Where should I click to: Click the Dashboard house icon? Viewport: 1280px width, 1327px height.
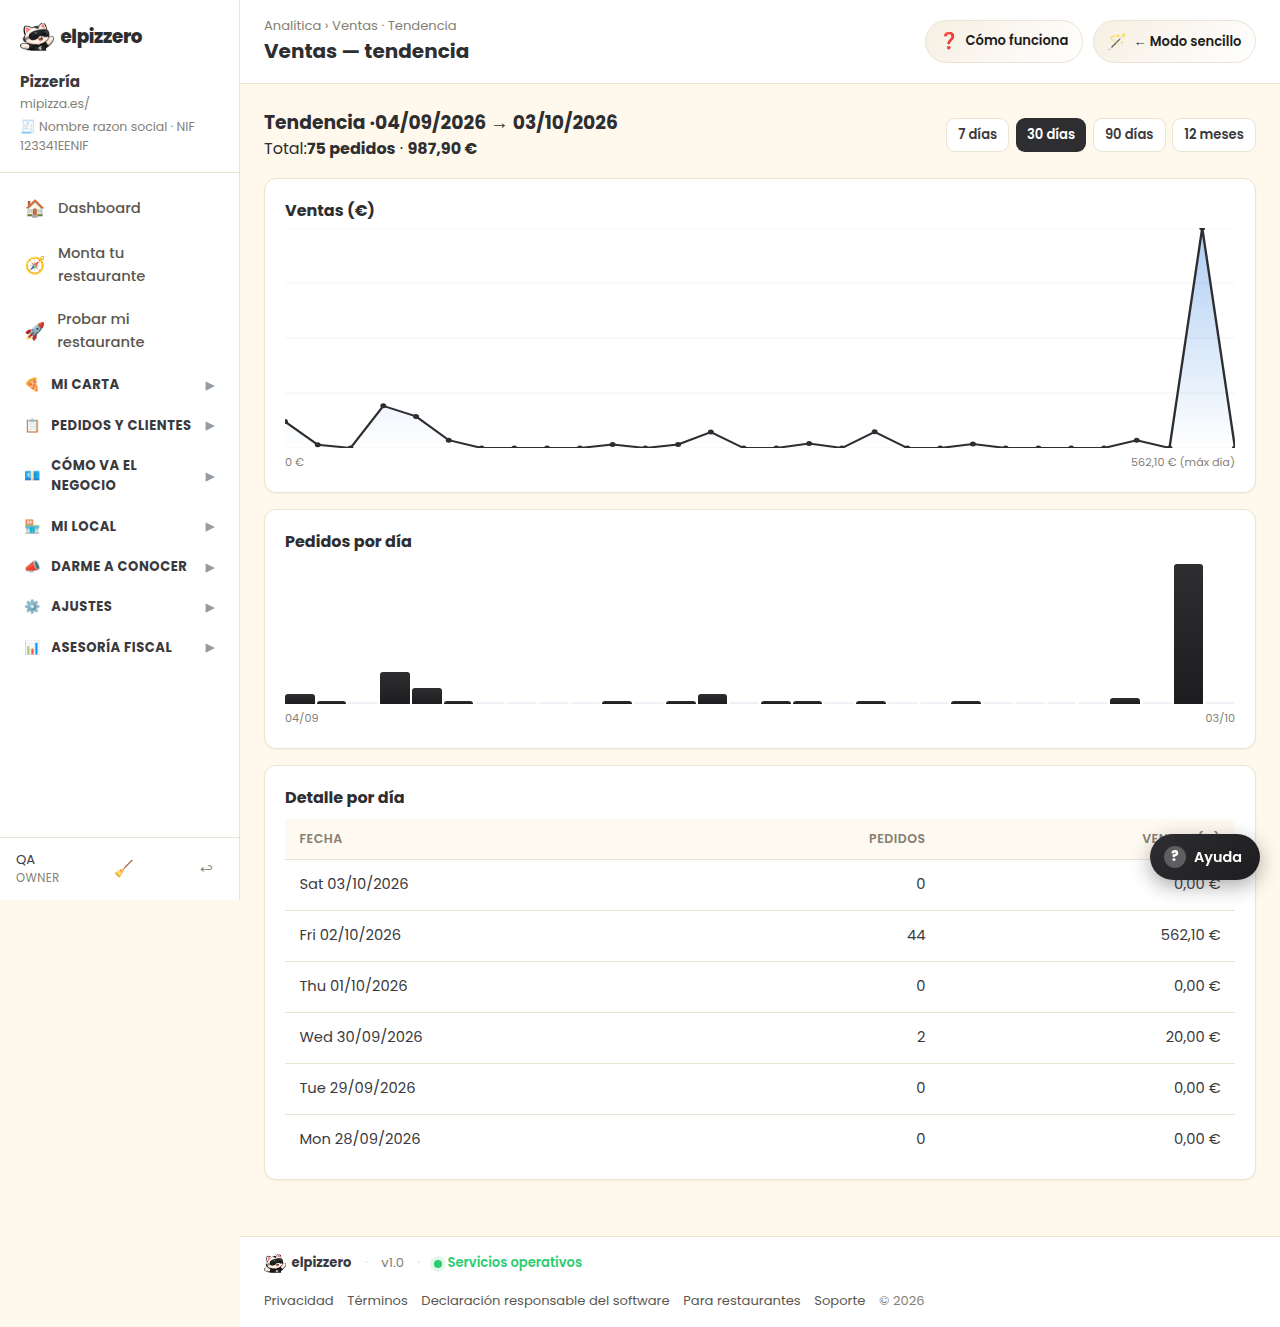click(35, 208)
